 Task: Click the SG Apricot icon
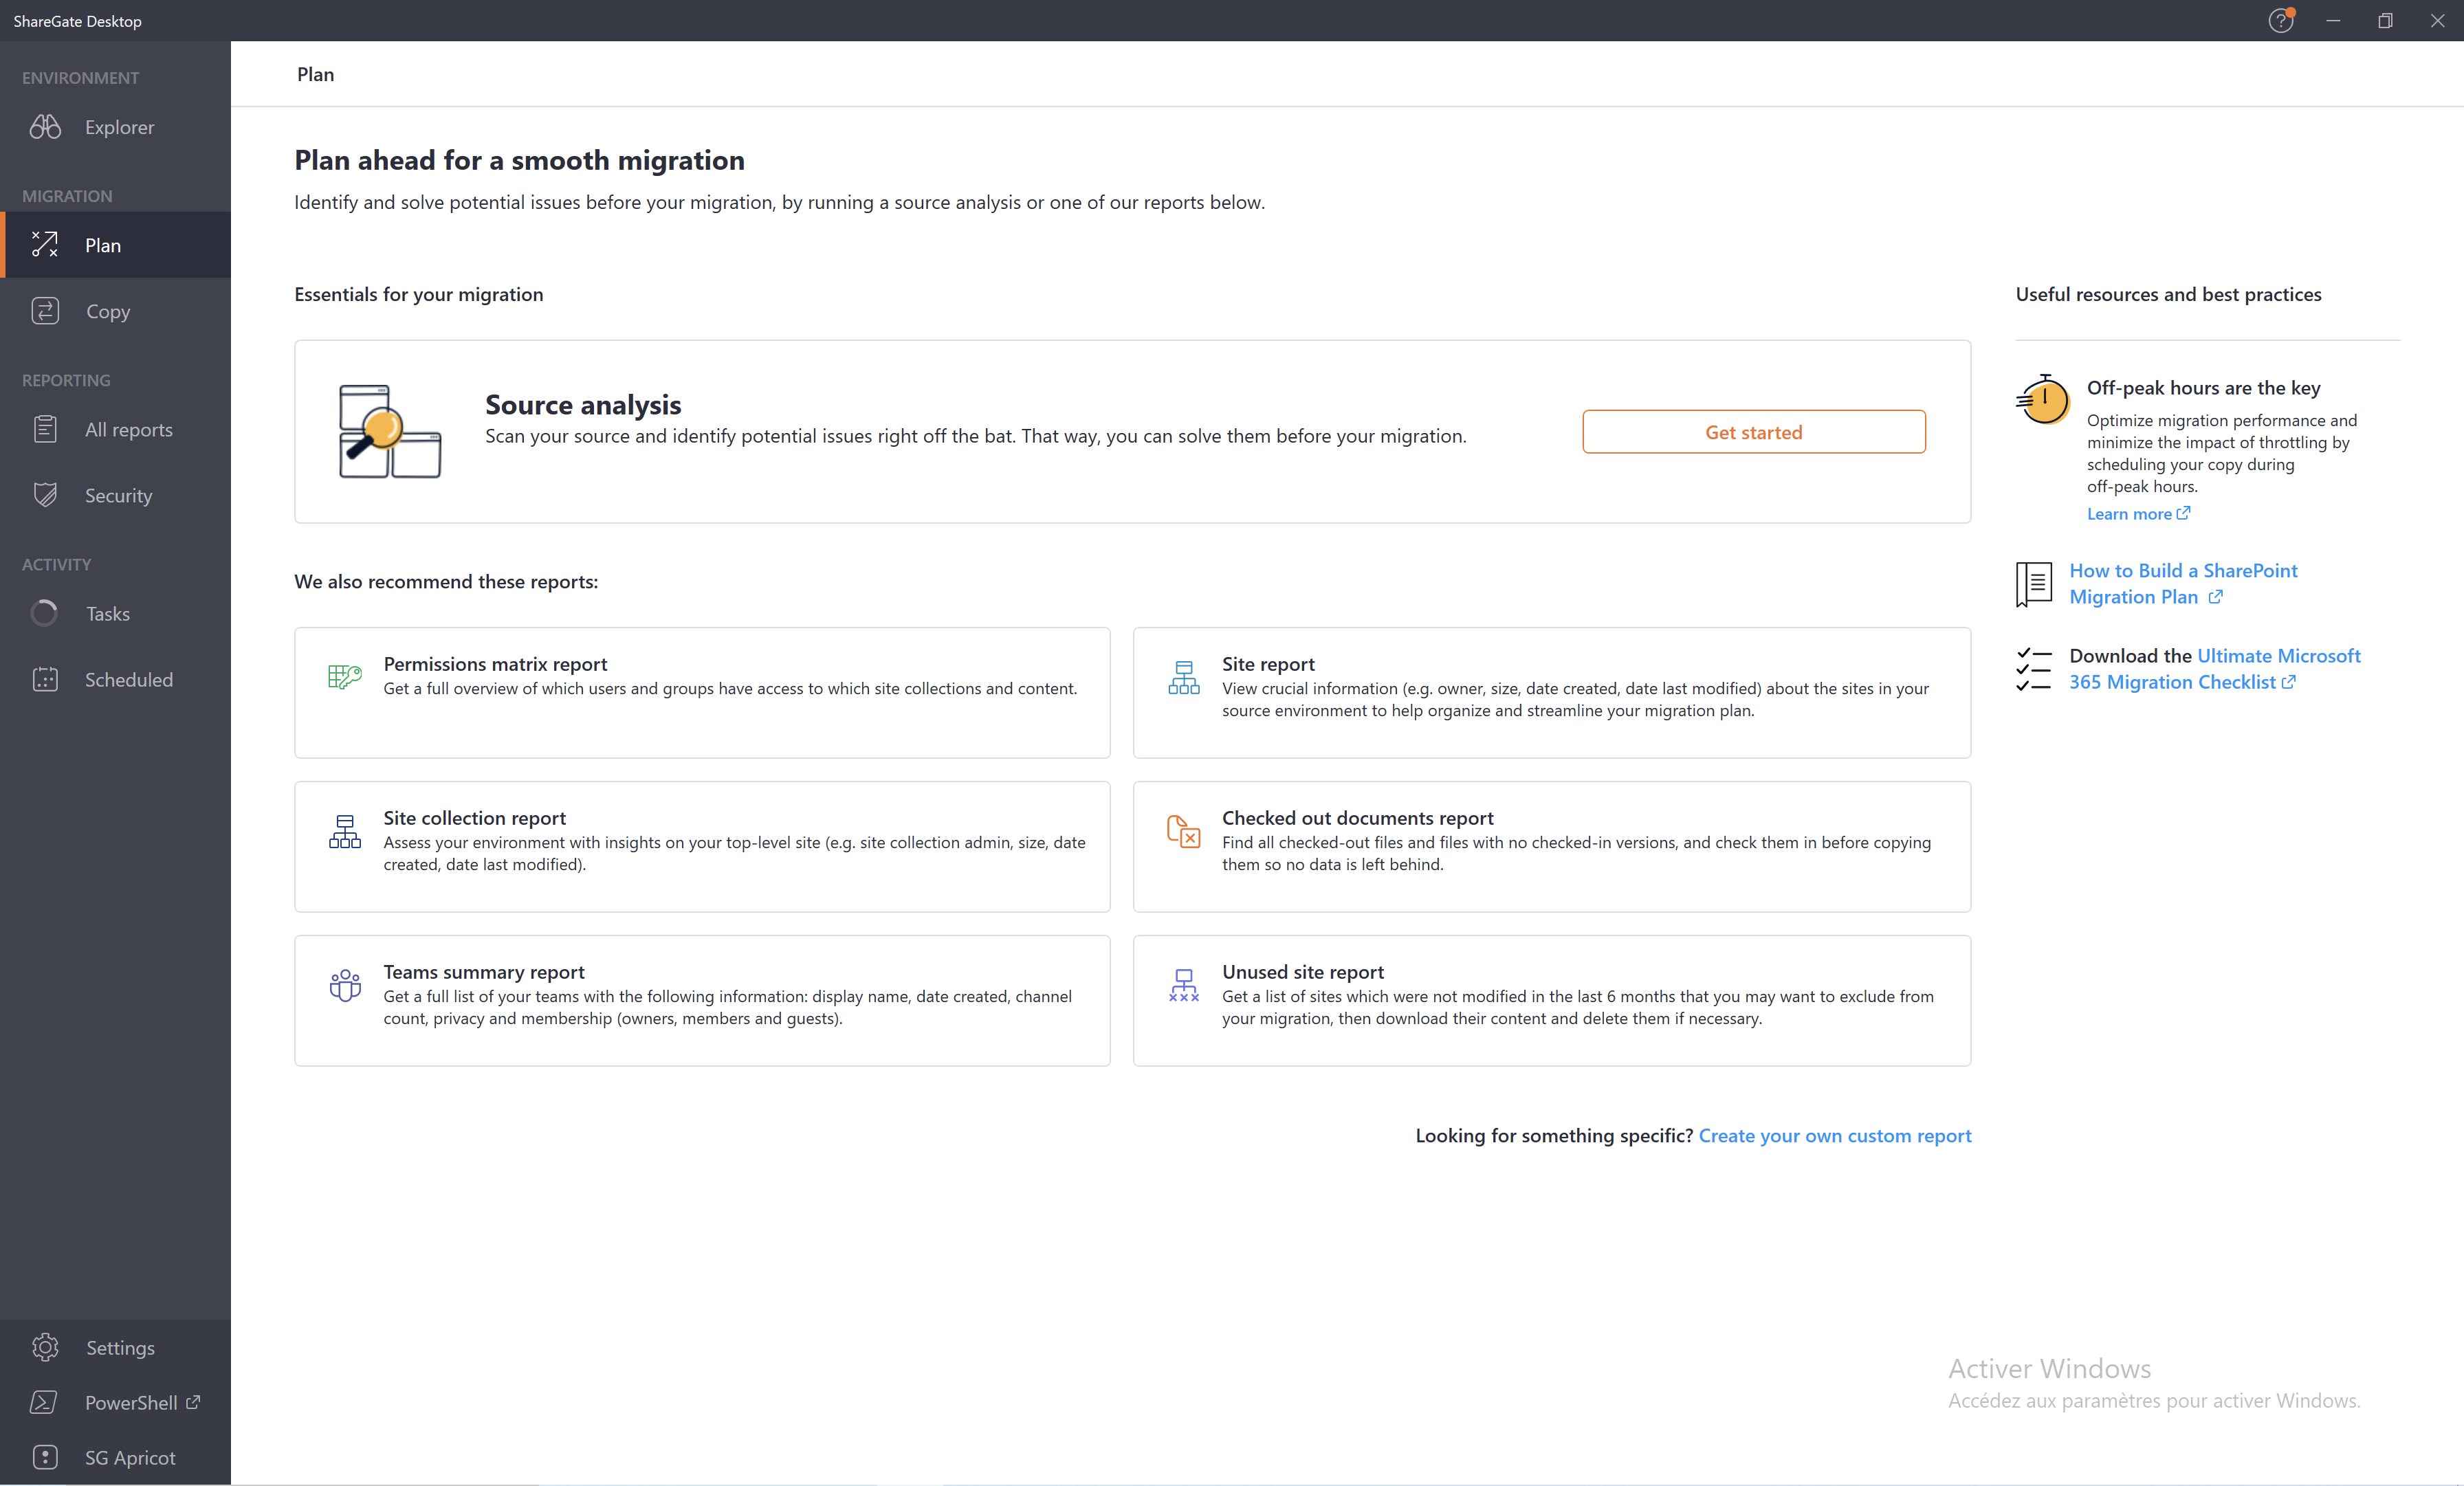(x=47, y=1458)
